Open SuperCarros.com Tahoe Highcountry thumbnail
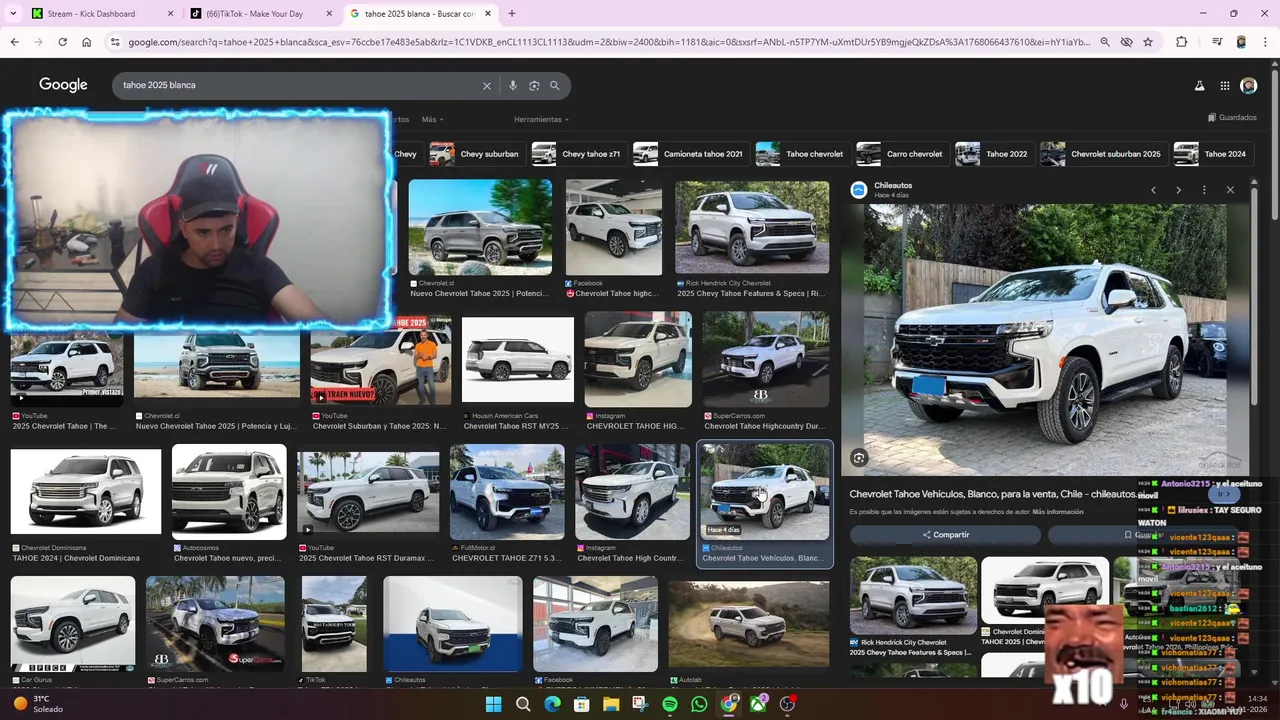 (x=766, y=360)
